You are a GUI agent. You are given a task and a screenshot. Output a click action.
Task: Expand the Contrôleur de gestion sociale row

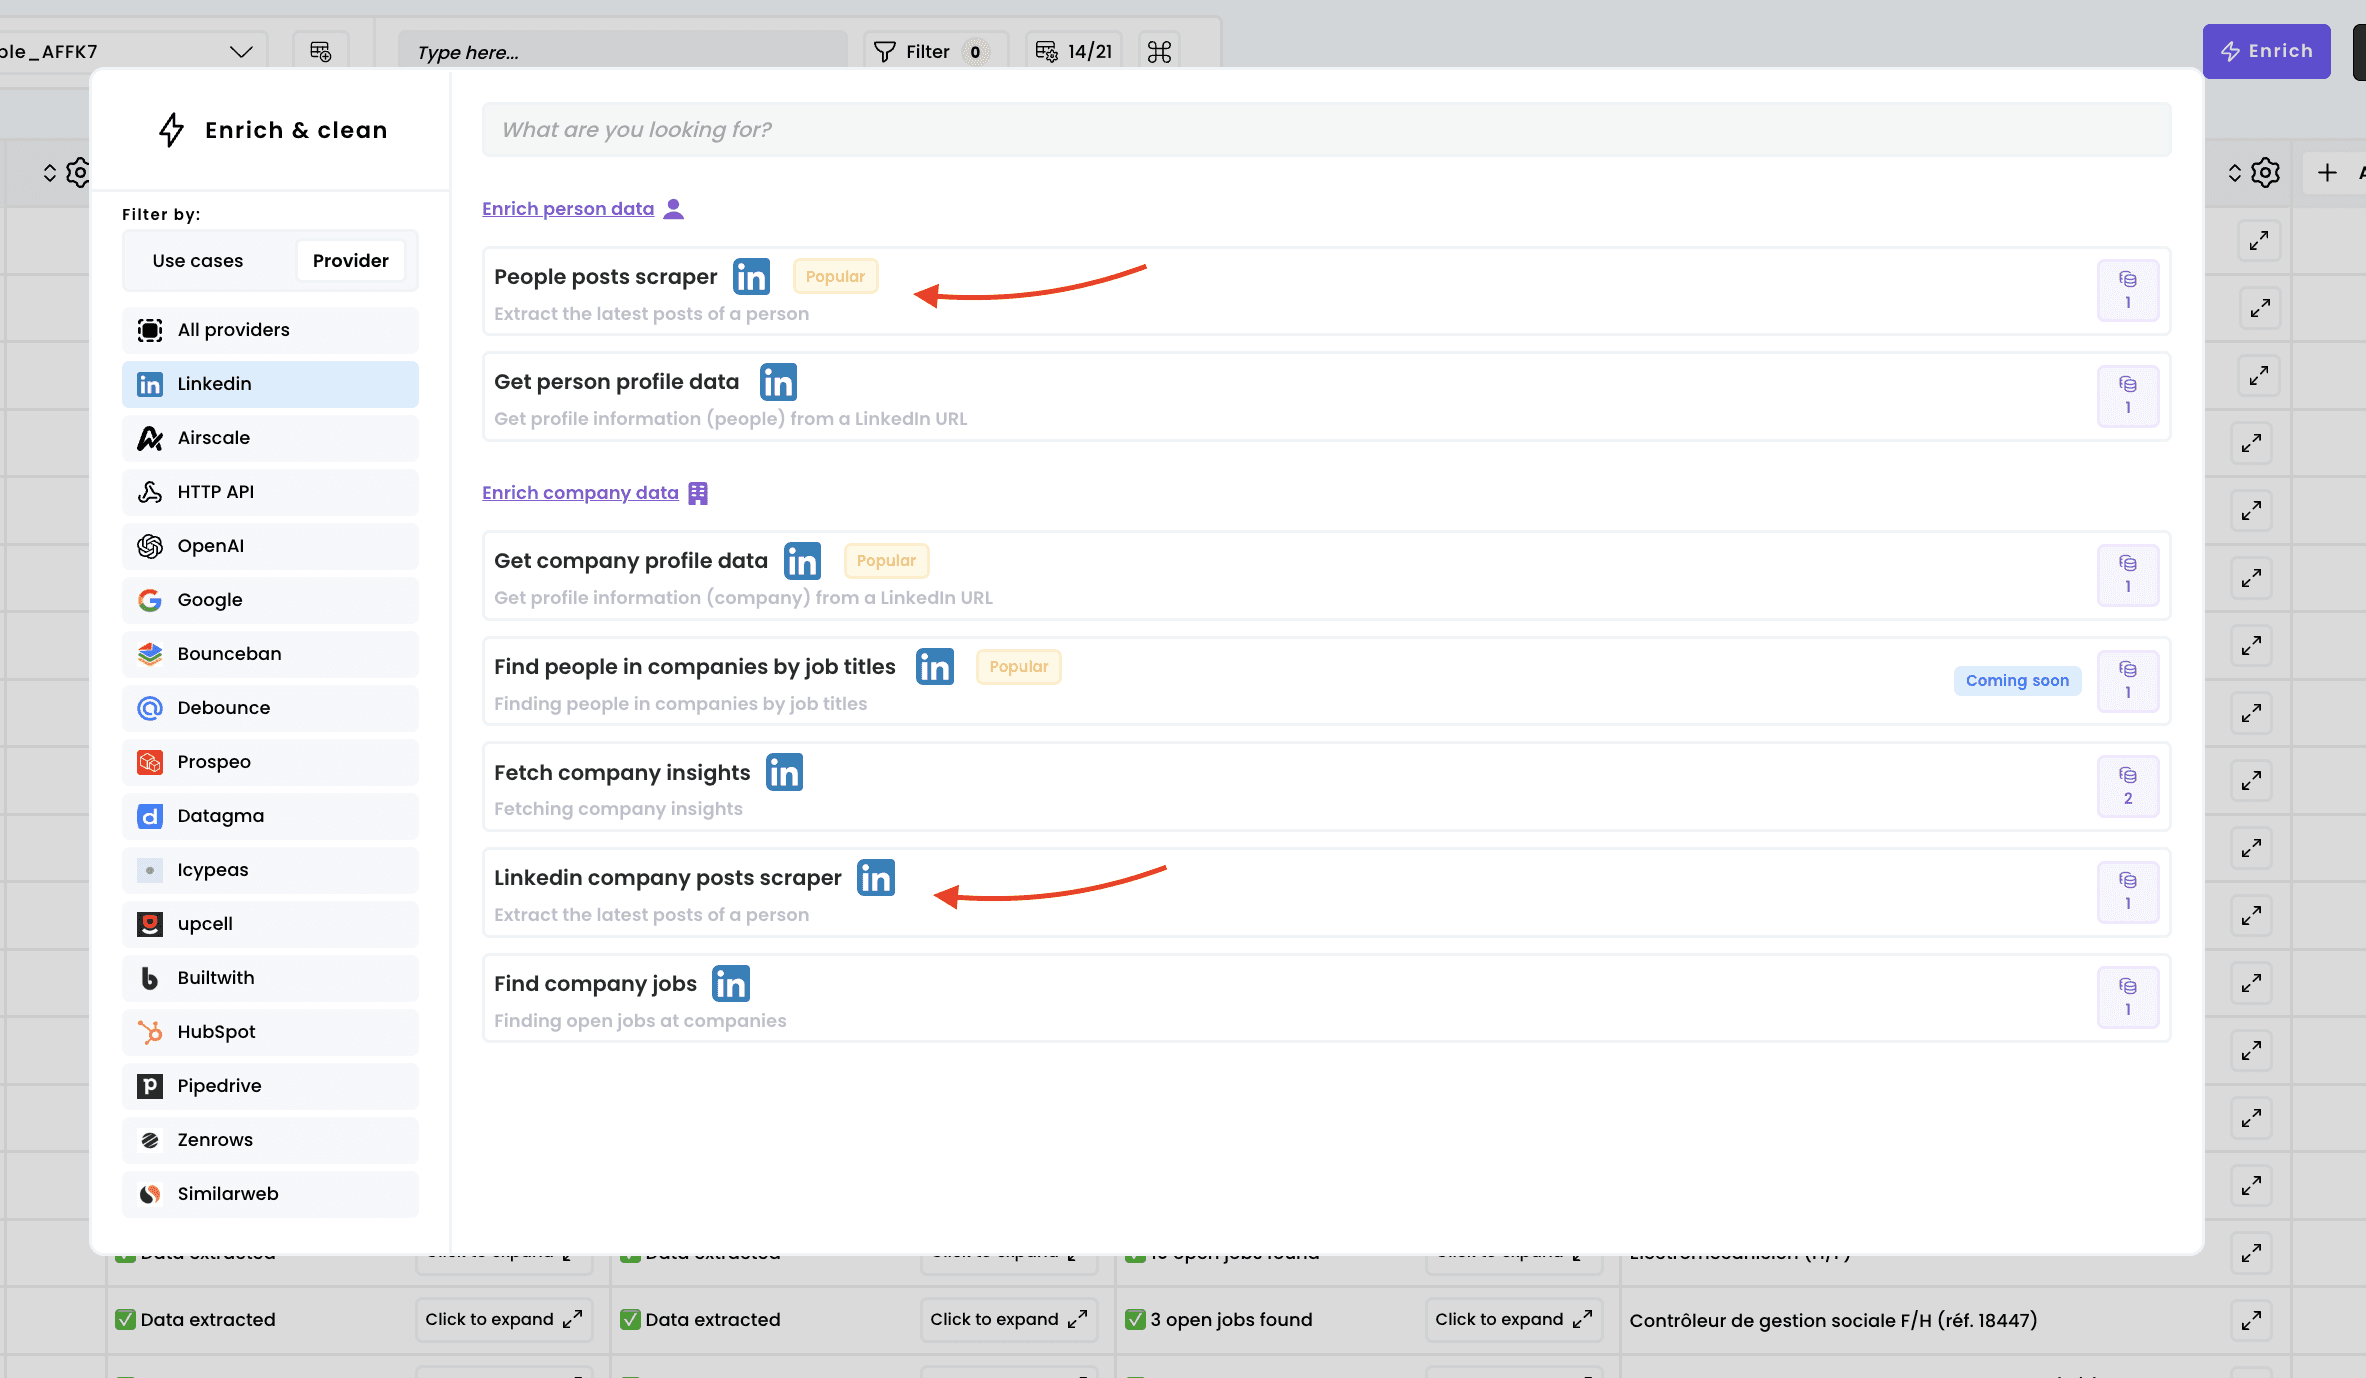(x=2251, y=1320)
